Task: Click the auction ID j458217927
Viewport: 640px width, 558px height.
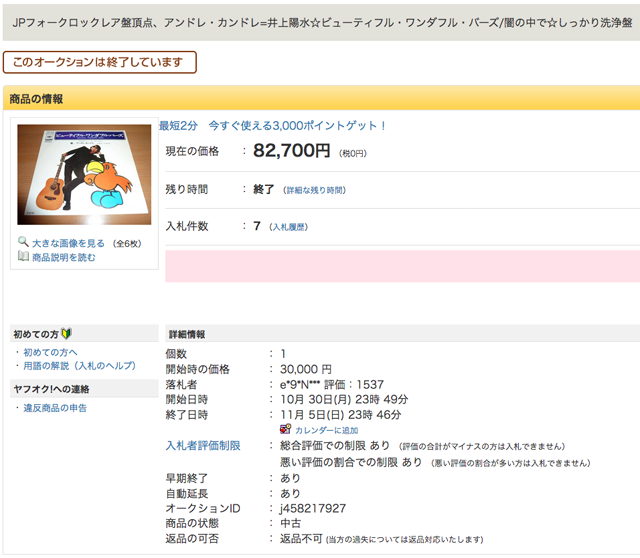Action: [x=313, y=508]
